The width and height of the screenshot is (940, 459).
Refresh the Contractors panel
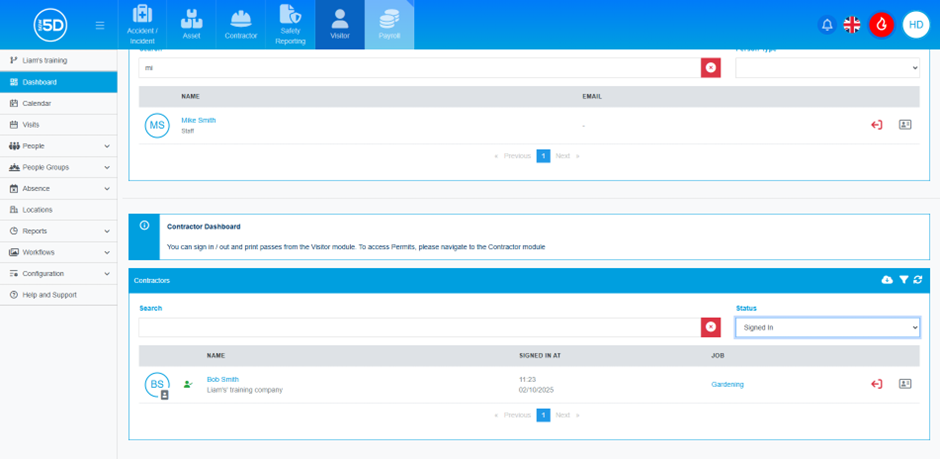click(x=917, y=280)
